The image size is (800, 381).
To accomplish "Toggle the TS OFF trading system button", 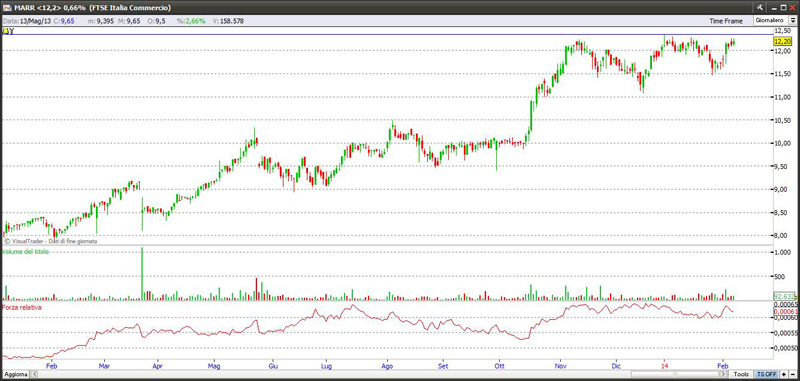I will [767, 375].
